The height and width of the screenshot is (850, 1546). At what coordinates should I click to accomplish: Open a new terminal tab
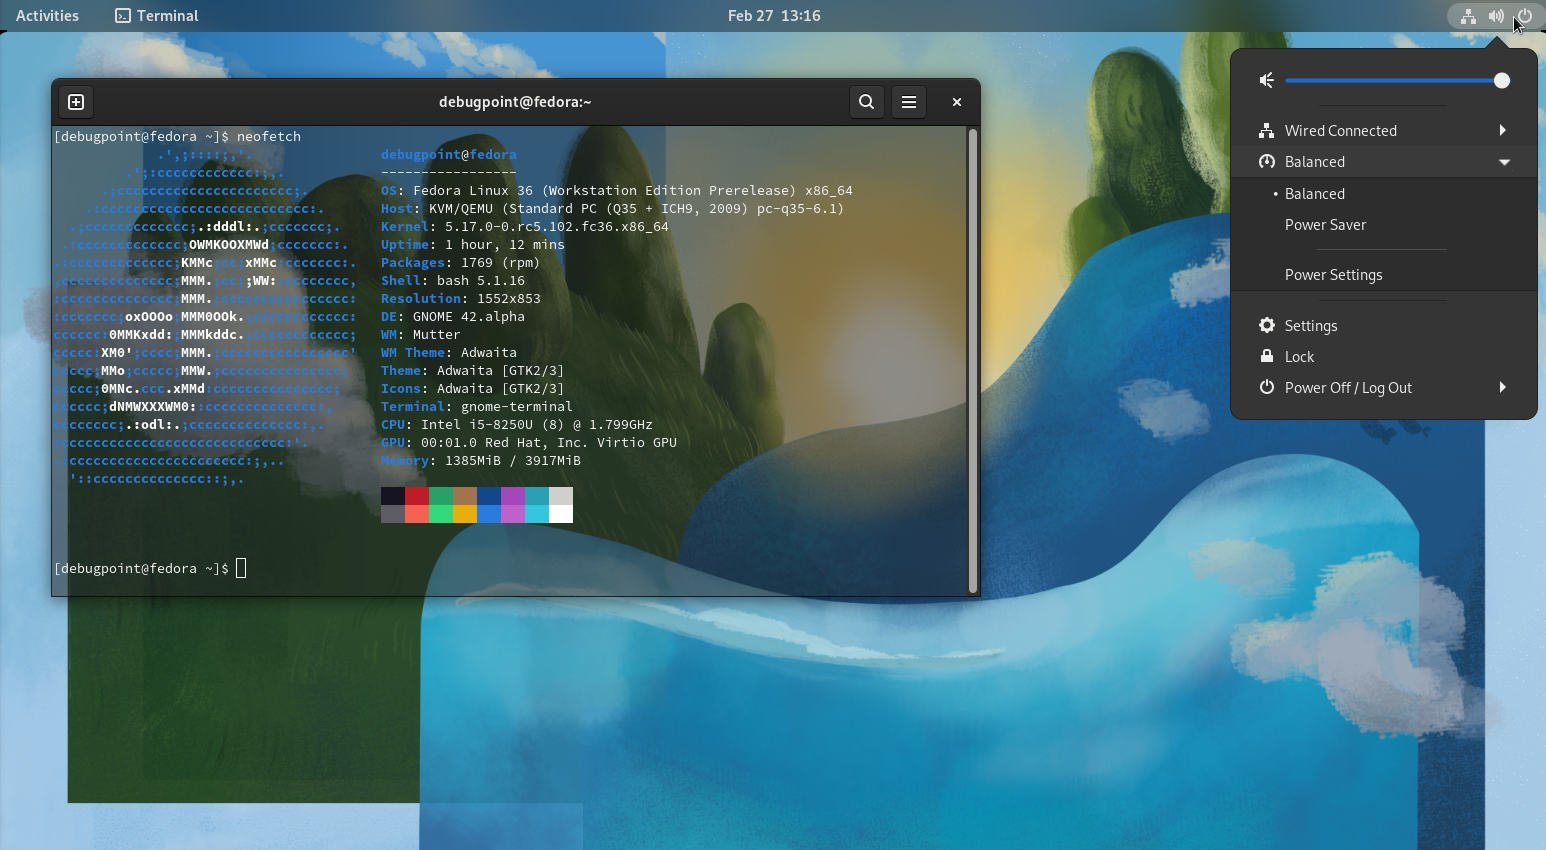(75, 101)
